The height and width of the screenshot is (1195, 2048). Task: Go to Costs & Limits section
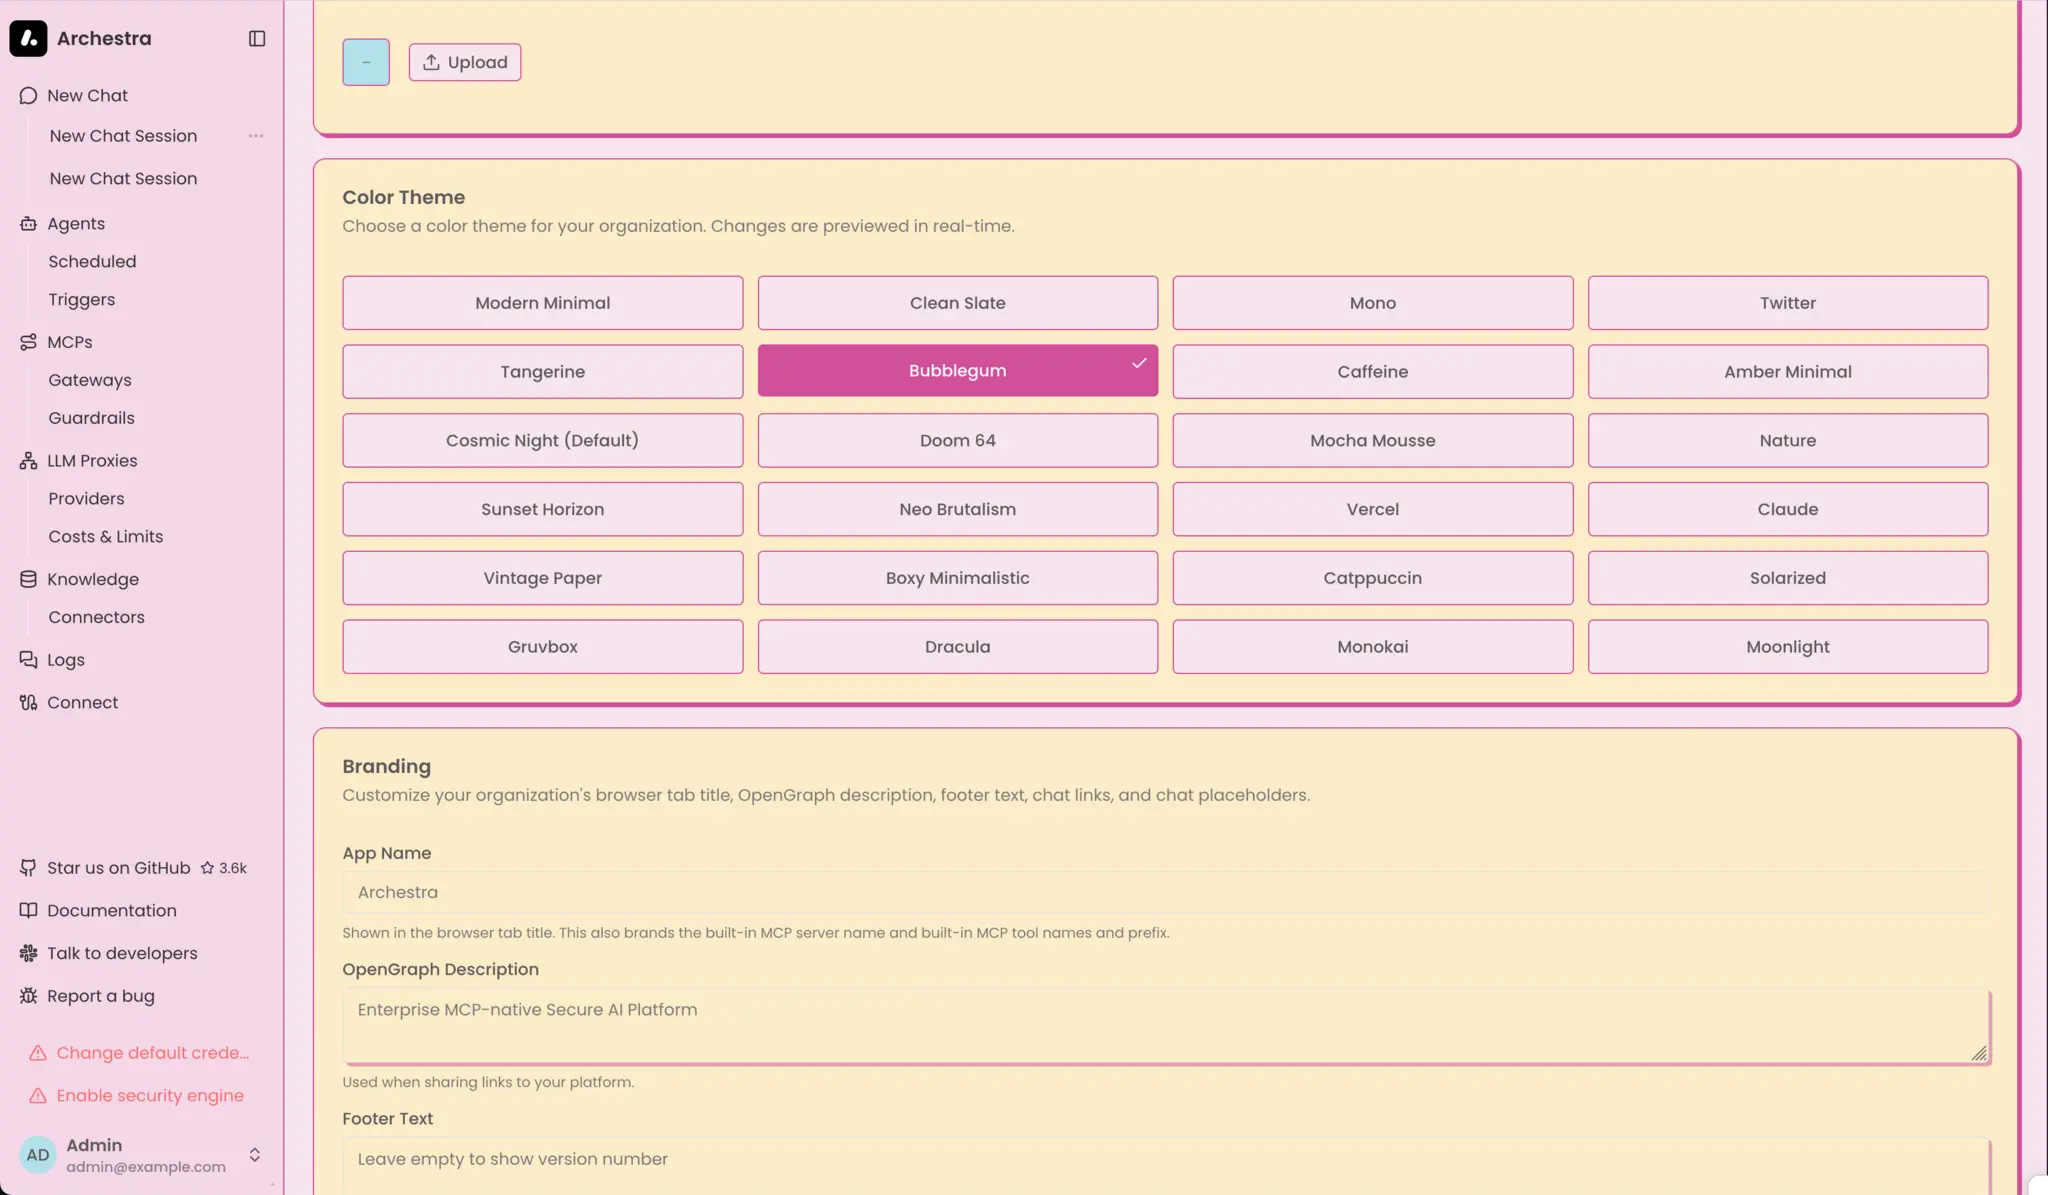(105, 537)
